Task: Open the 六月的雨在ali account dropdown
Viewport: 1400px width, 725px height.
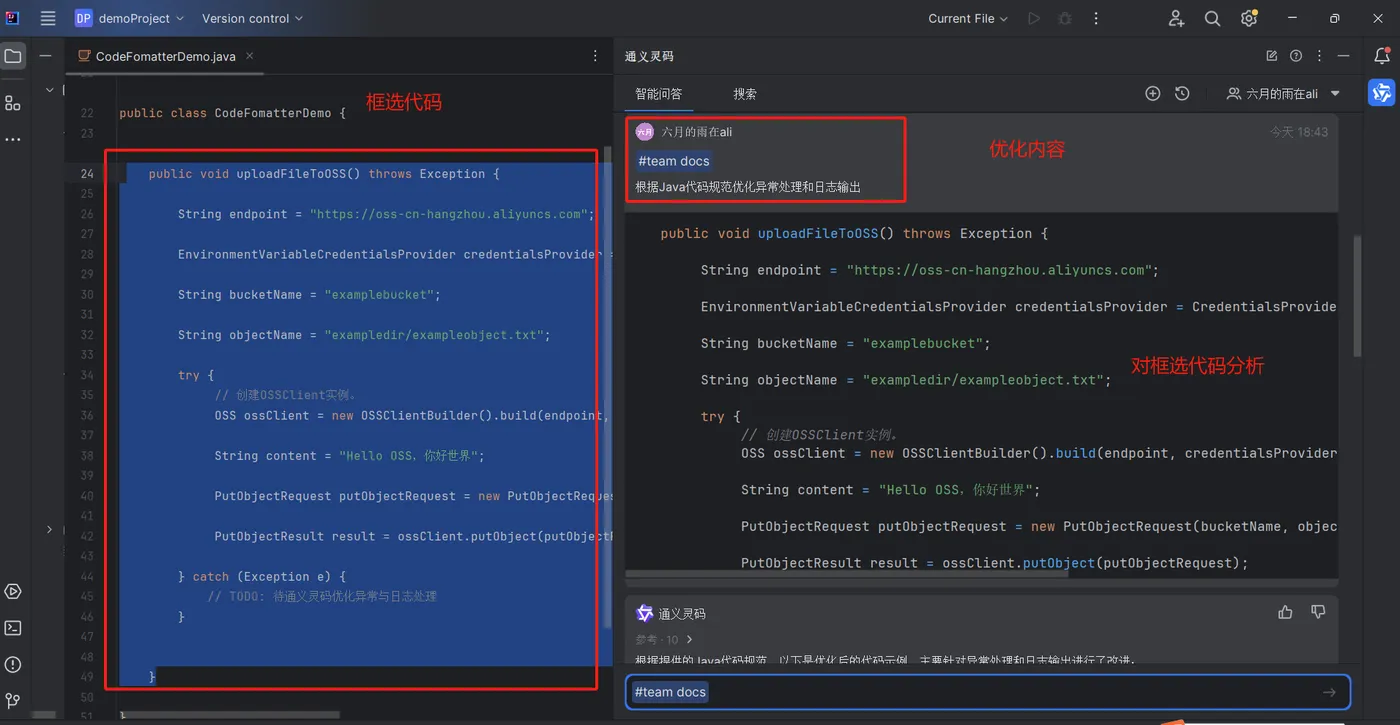Action: pyautogui.click(x=1284, y=93)
